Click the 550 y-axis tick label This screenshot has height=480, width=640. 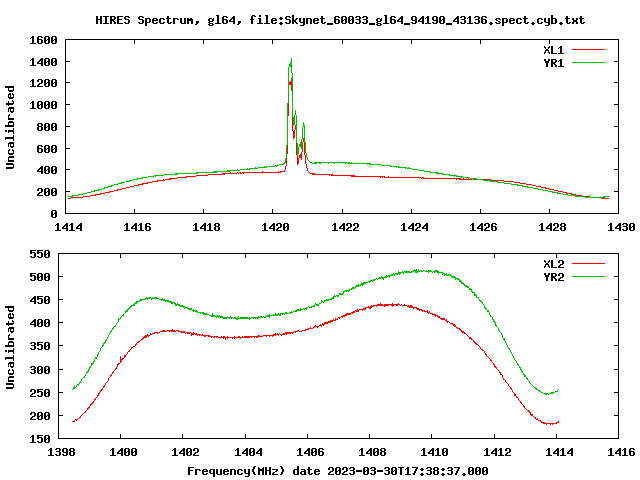pyautogui.click(x=40, y=254)
